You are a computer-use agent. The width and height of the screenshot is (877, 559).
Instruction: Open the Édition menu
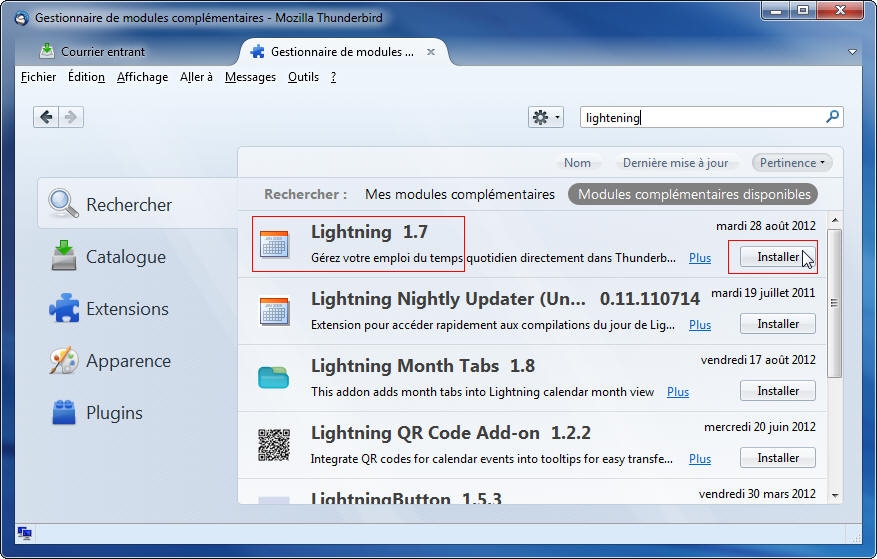(x=86, y=77)
